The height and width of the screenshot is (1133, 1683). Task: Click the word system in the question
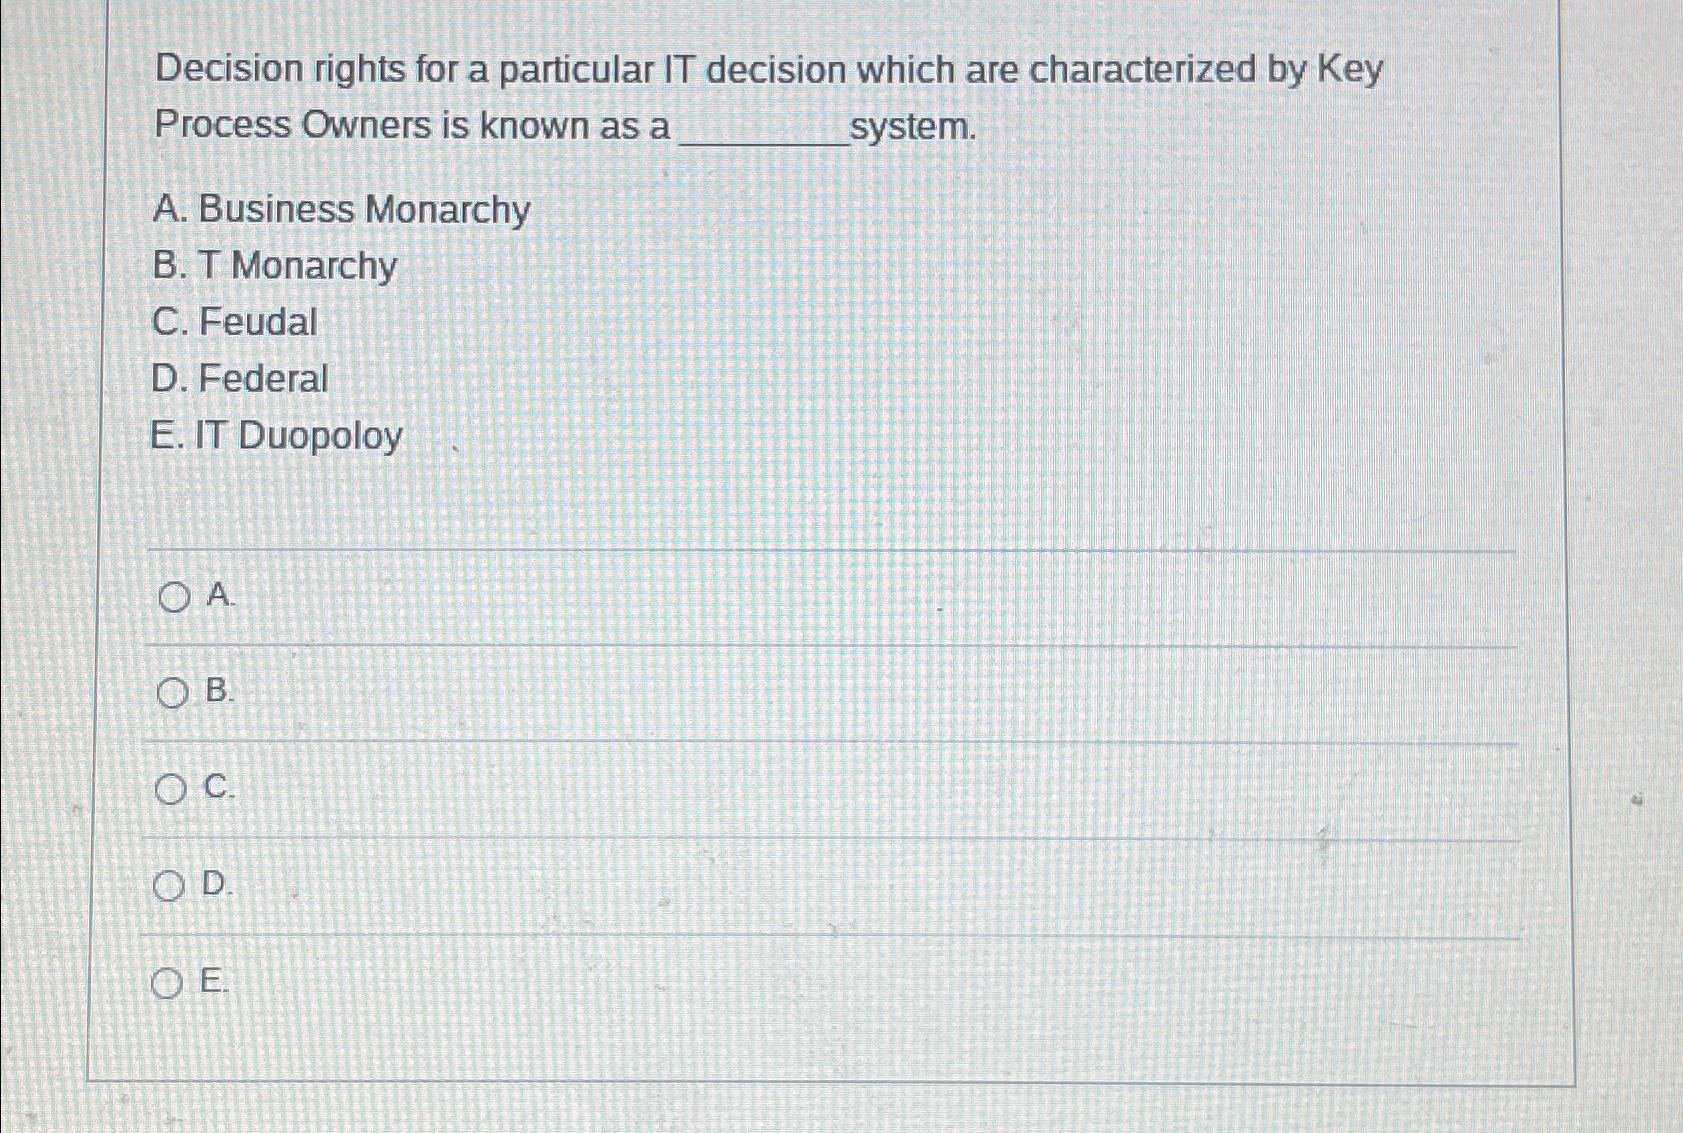click(x=914, y=127)
